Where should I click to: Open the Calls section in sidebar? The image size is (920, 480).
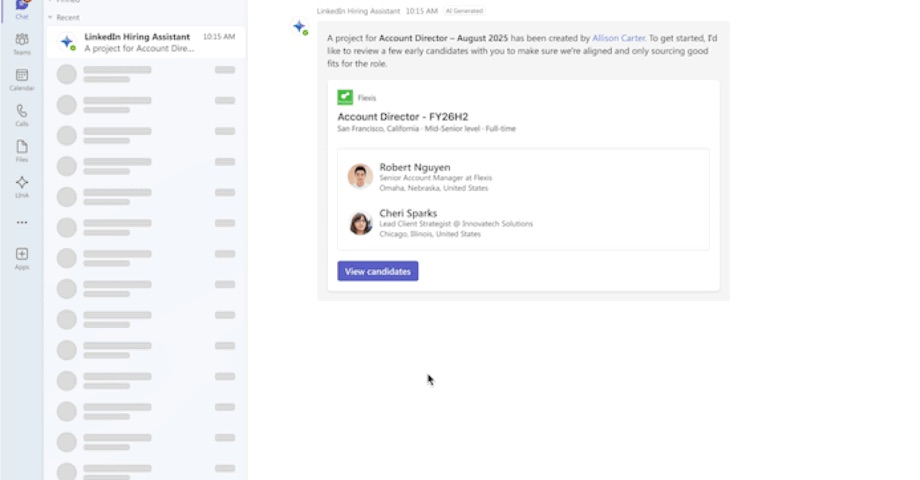[x=22, y=114]
